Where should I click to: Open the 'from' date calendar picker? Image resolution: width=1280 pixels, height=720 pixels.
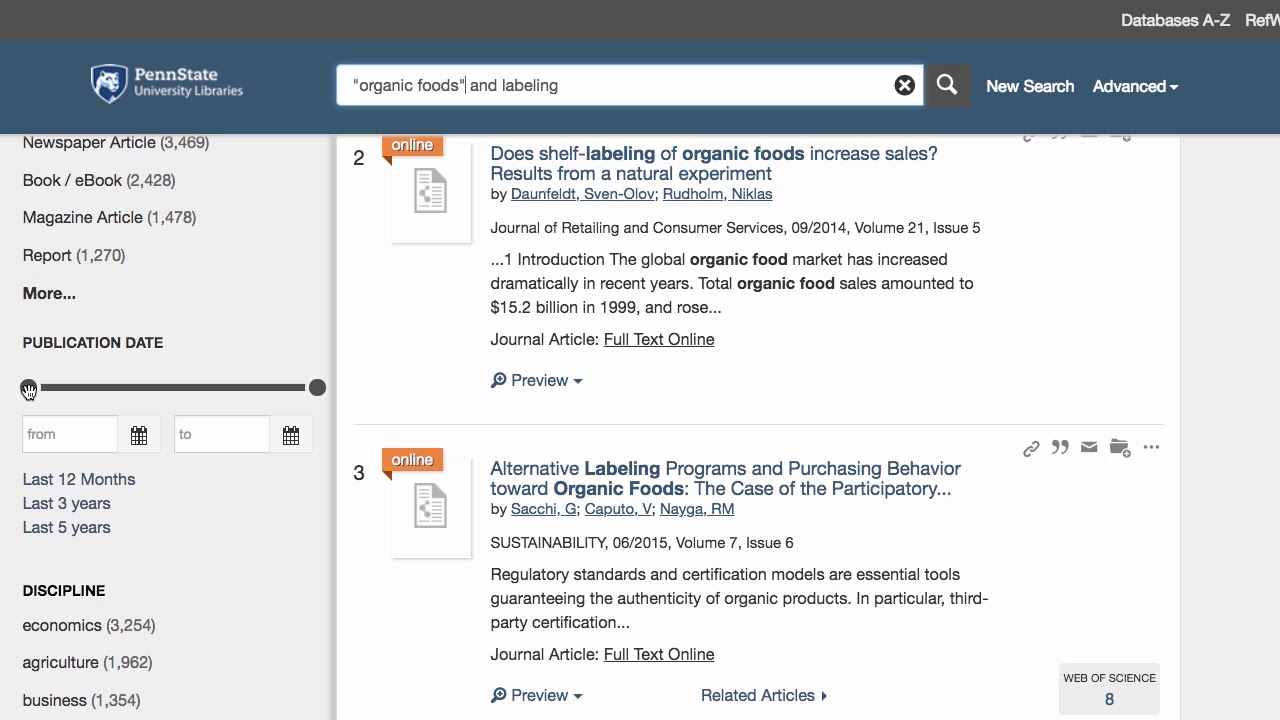pos(139,435)
